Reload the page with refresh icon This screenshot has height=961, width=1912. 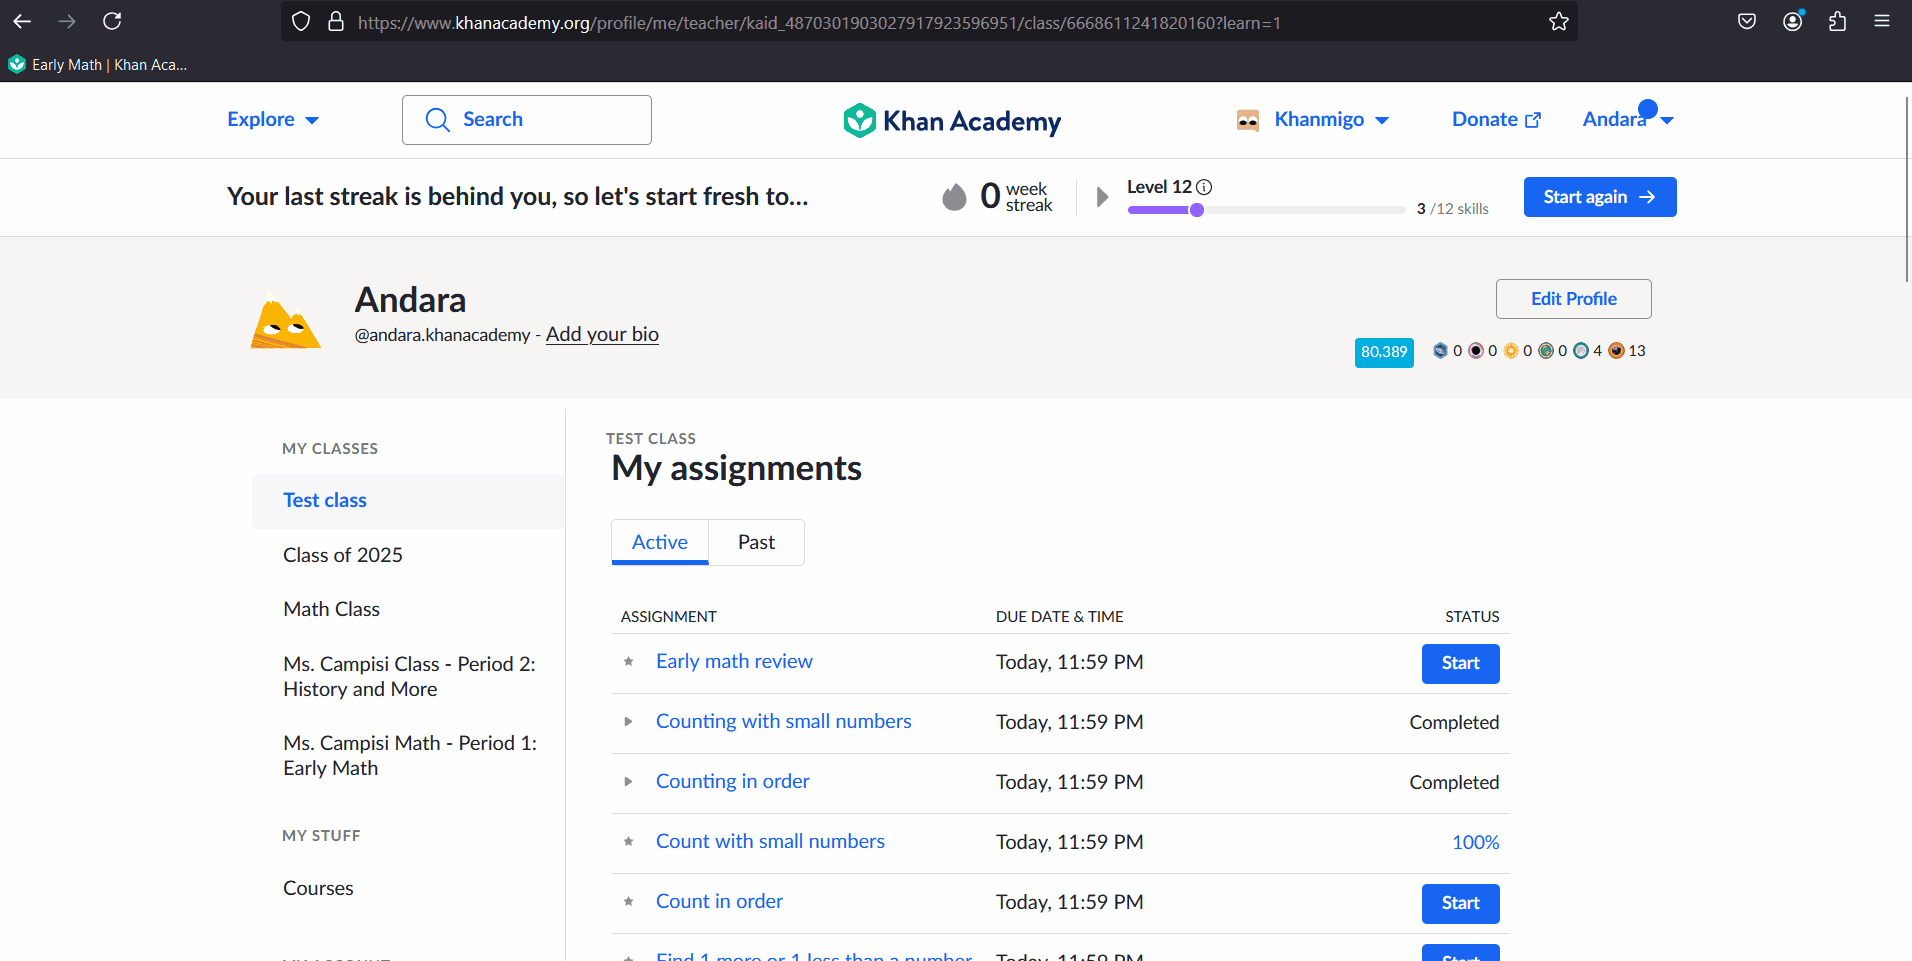click(112, 21)
